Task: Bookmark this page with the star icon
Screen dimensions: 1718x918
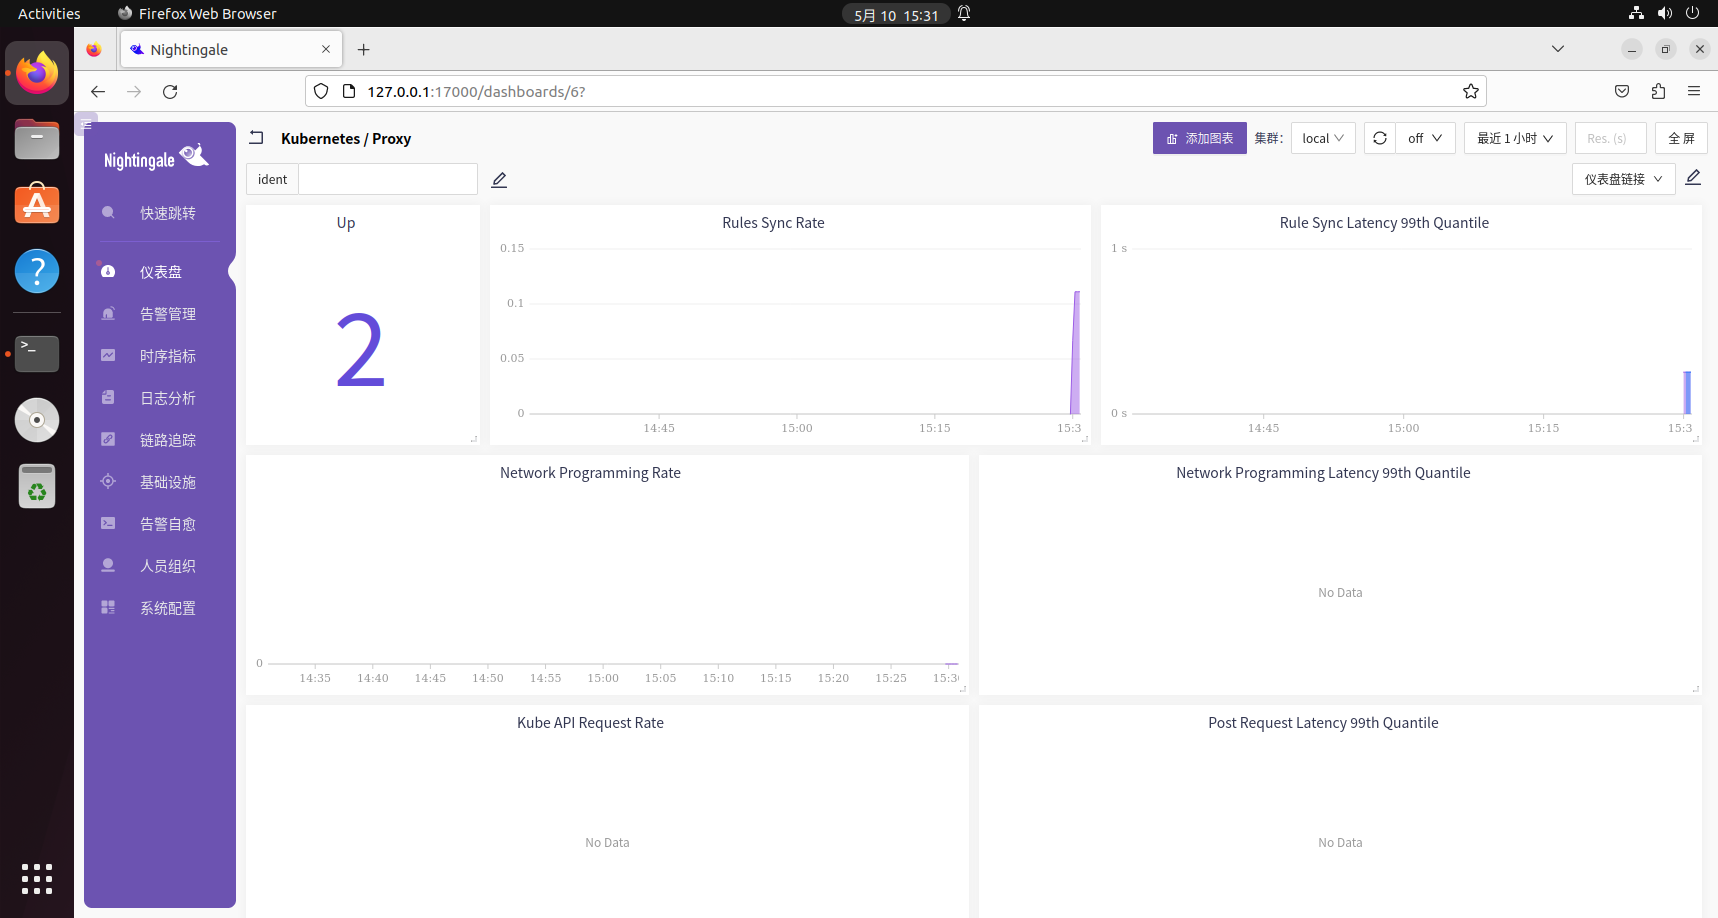Action: (x=1471, y=91)
